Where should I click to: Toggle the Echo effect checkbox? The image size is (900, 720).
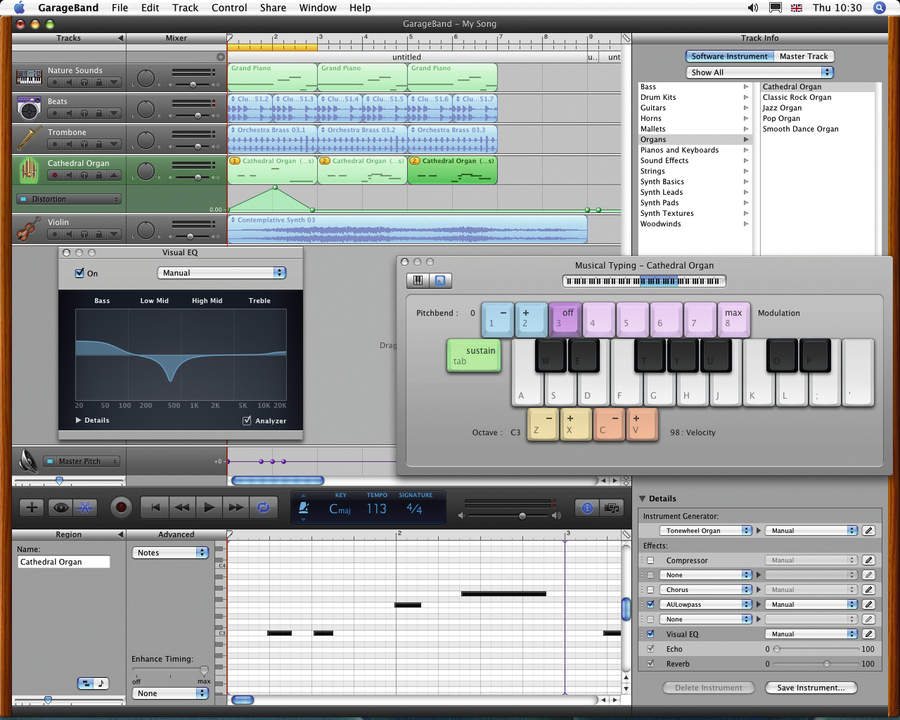tap(650, 649)
